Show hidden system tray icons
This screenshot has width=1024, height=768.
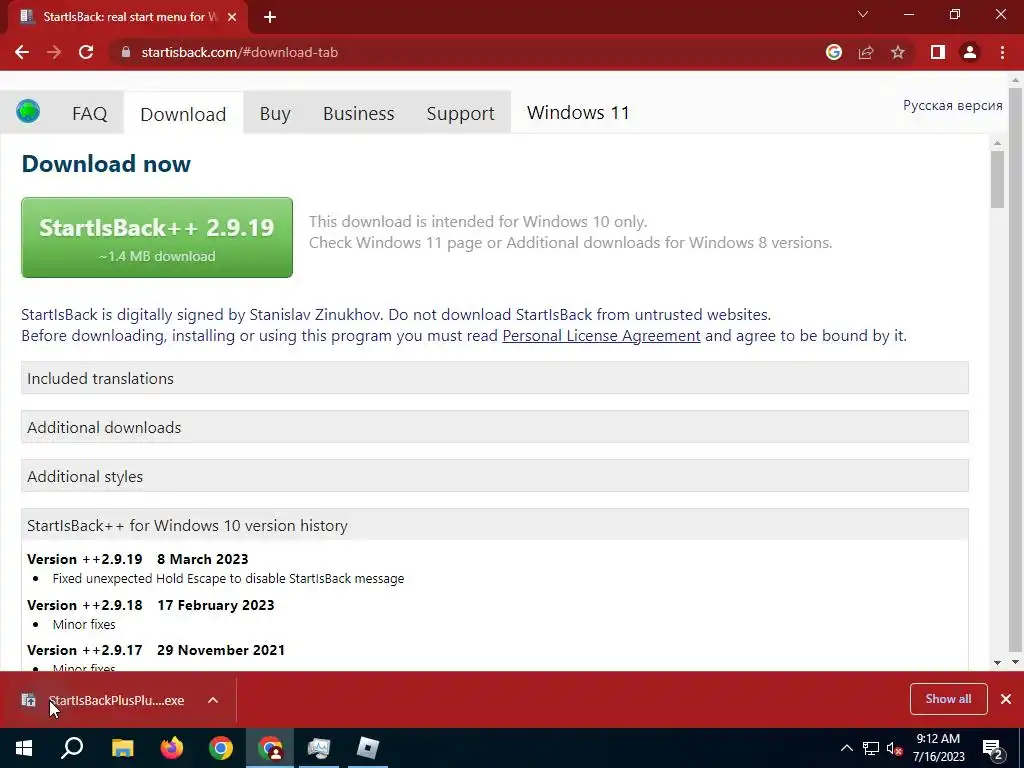point(846,748)
